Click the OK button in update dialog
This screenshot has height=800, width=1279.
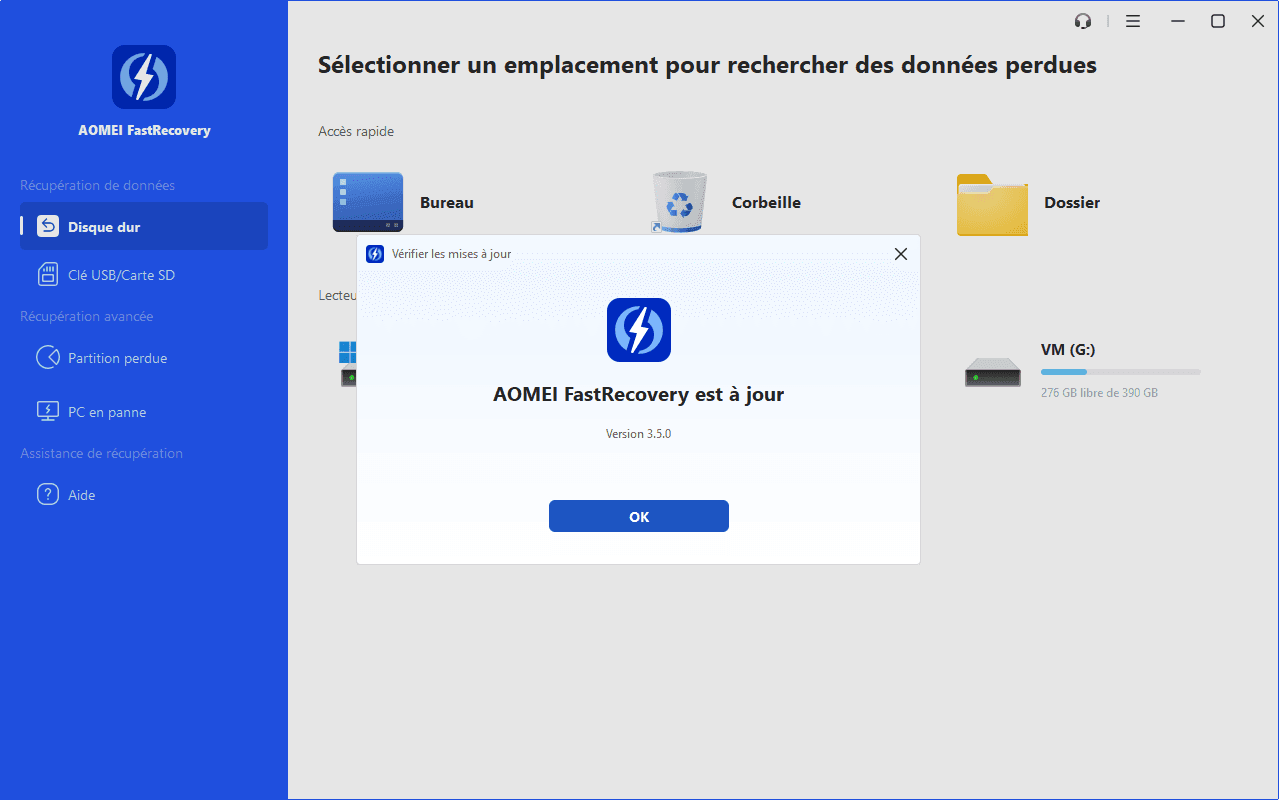[638, 516]
